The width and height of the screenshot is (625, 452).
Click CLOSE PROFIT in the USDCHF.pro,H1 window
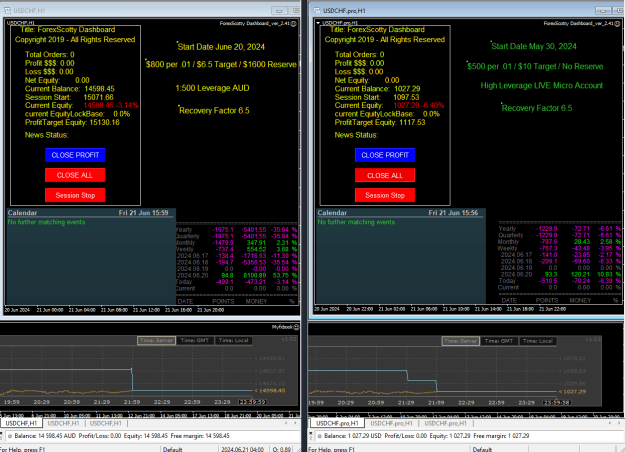[x=385, y=155]
